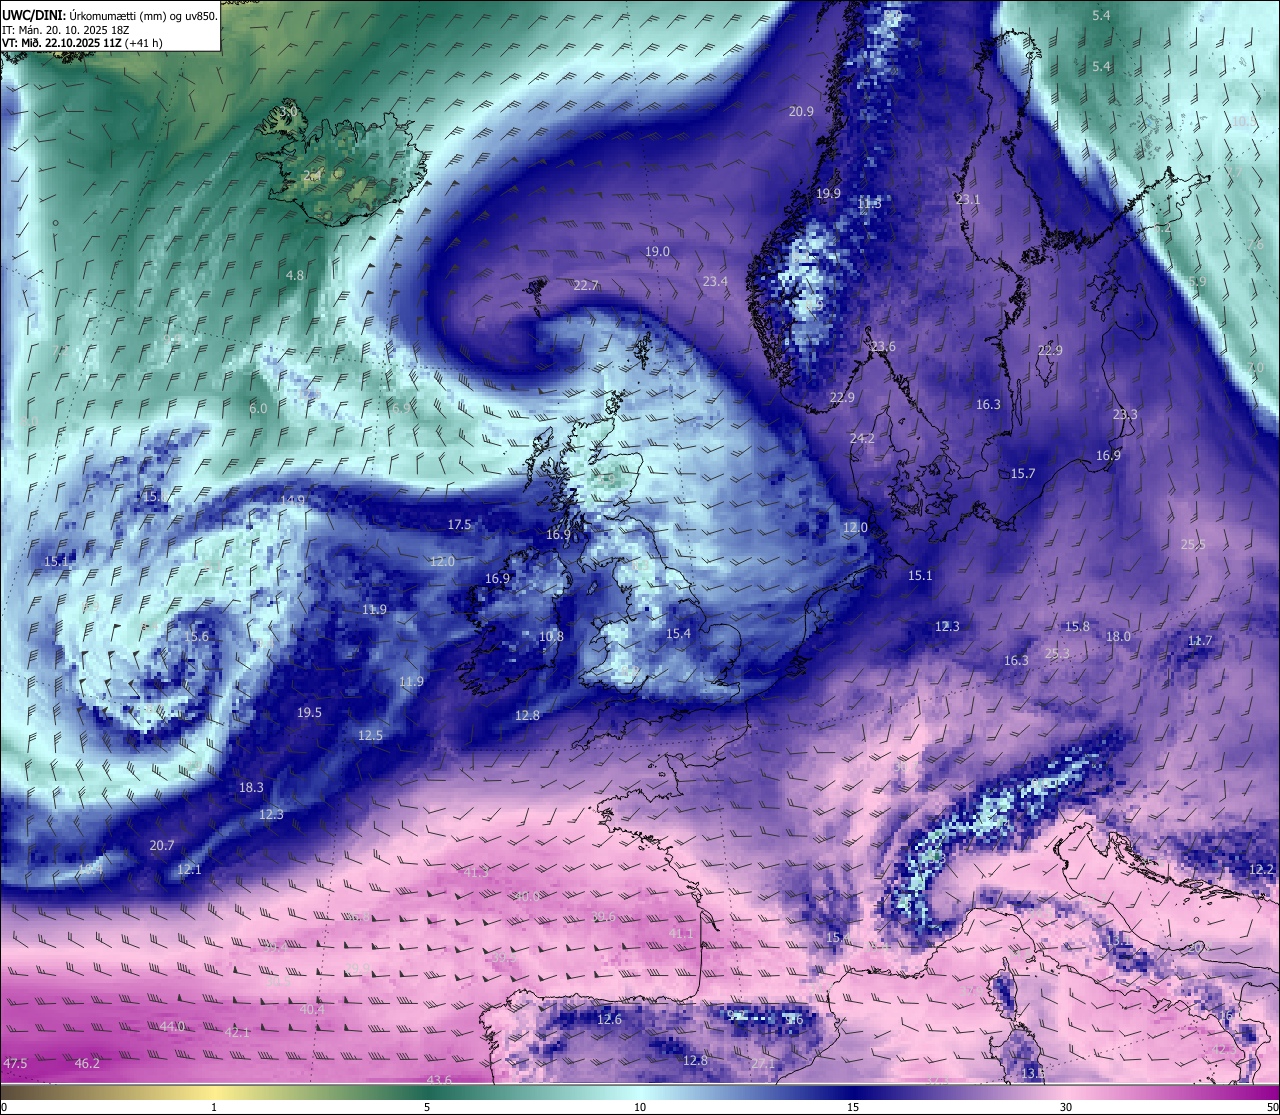Select the 19.5 value southwest of Ireland
The height and width of the screenshot is (1115, 1280).
(309, 713)
